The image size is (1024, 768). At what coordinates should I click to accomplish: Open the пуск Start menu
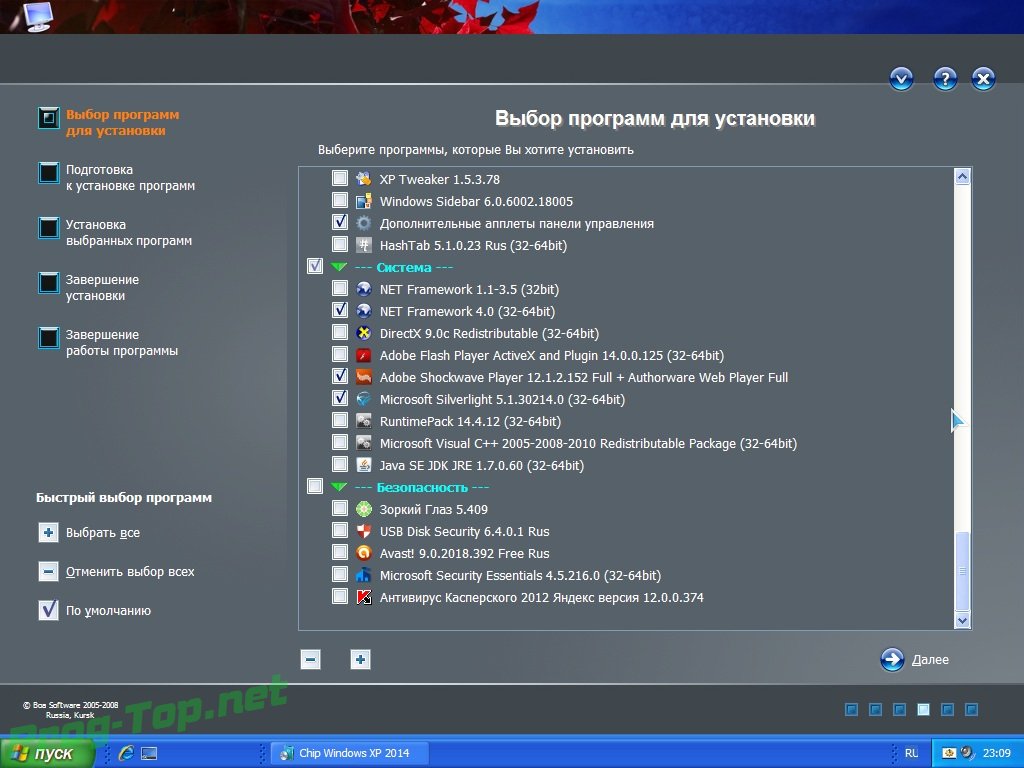pos(47,753)
